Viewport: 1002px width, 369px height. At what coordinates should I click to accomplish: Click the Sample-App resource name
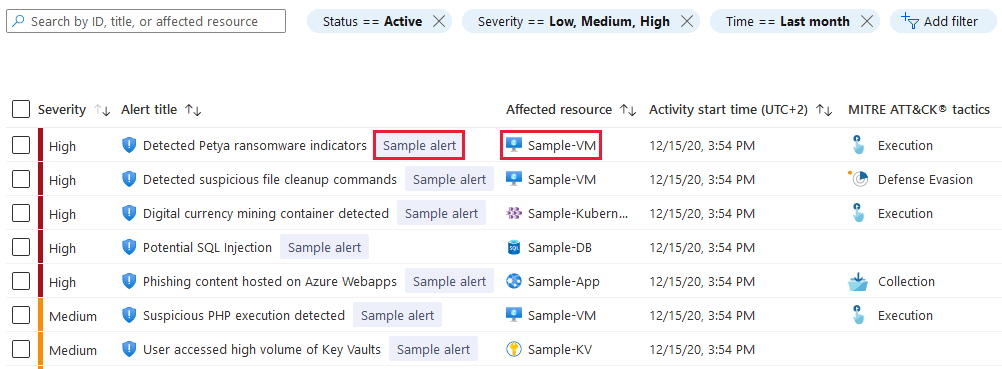point(564,281)
